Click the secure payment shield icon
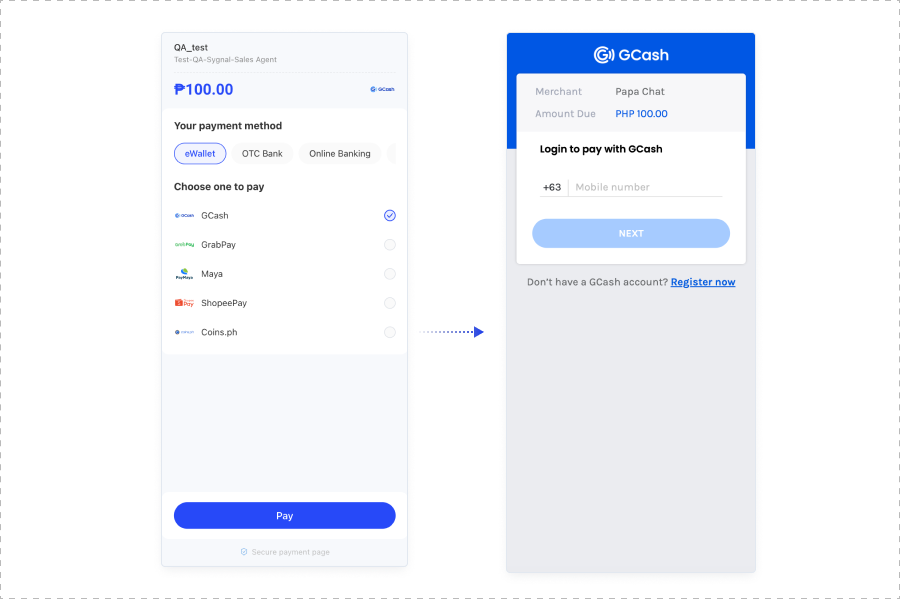900x599 pixels. [x=244, y=552]
